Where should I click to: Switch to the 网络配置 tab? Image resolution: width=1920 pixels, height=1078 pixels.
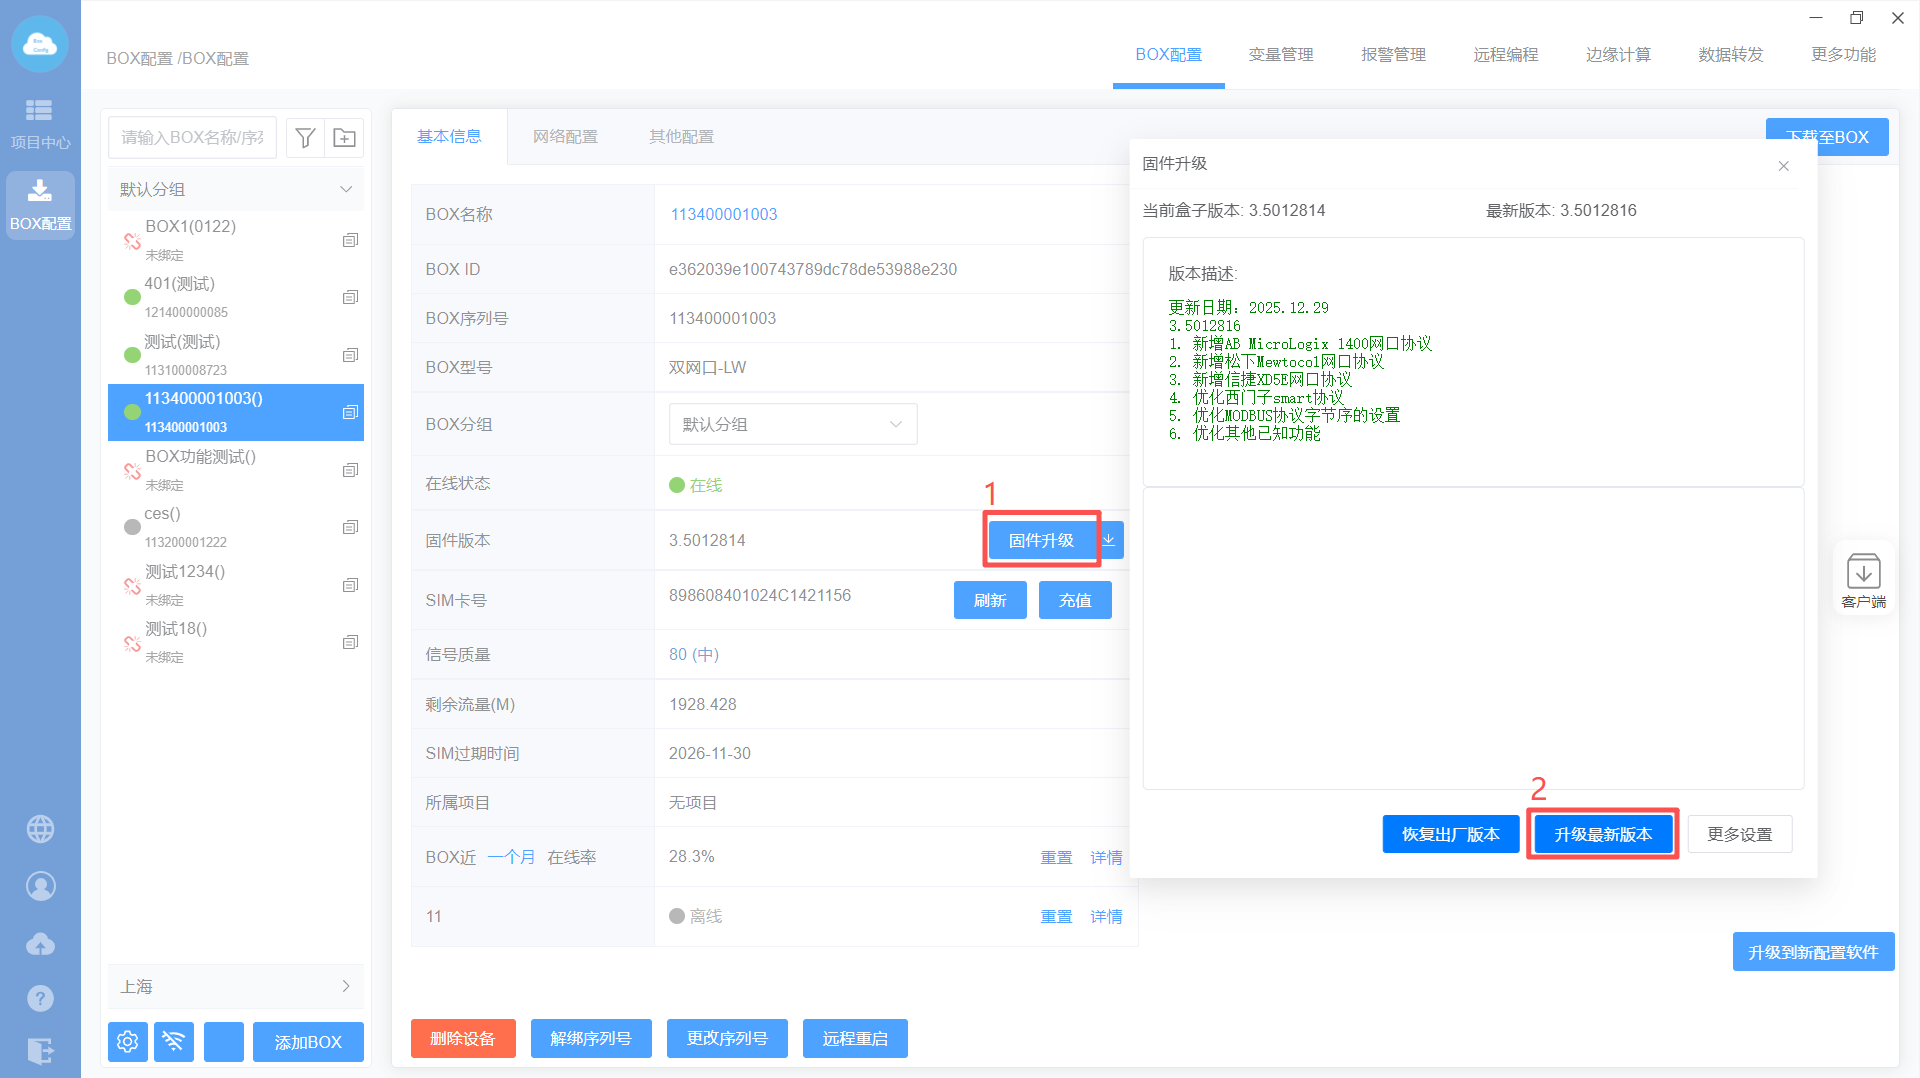[565, 137]
